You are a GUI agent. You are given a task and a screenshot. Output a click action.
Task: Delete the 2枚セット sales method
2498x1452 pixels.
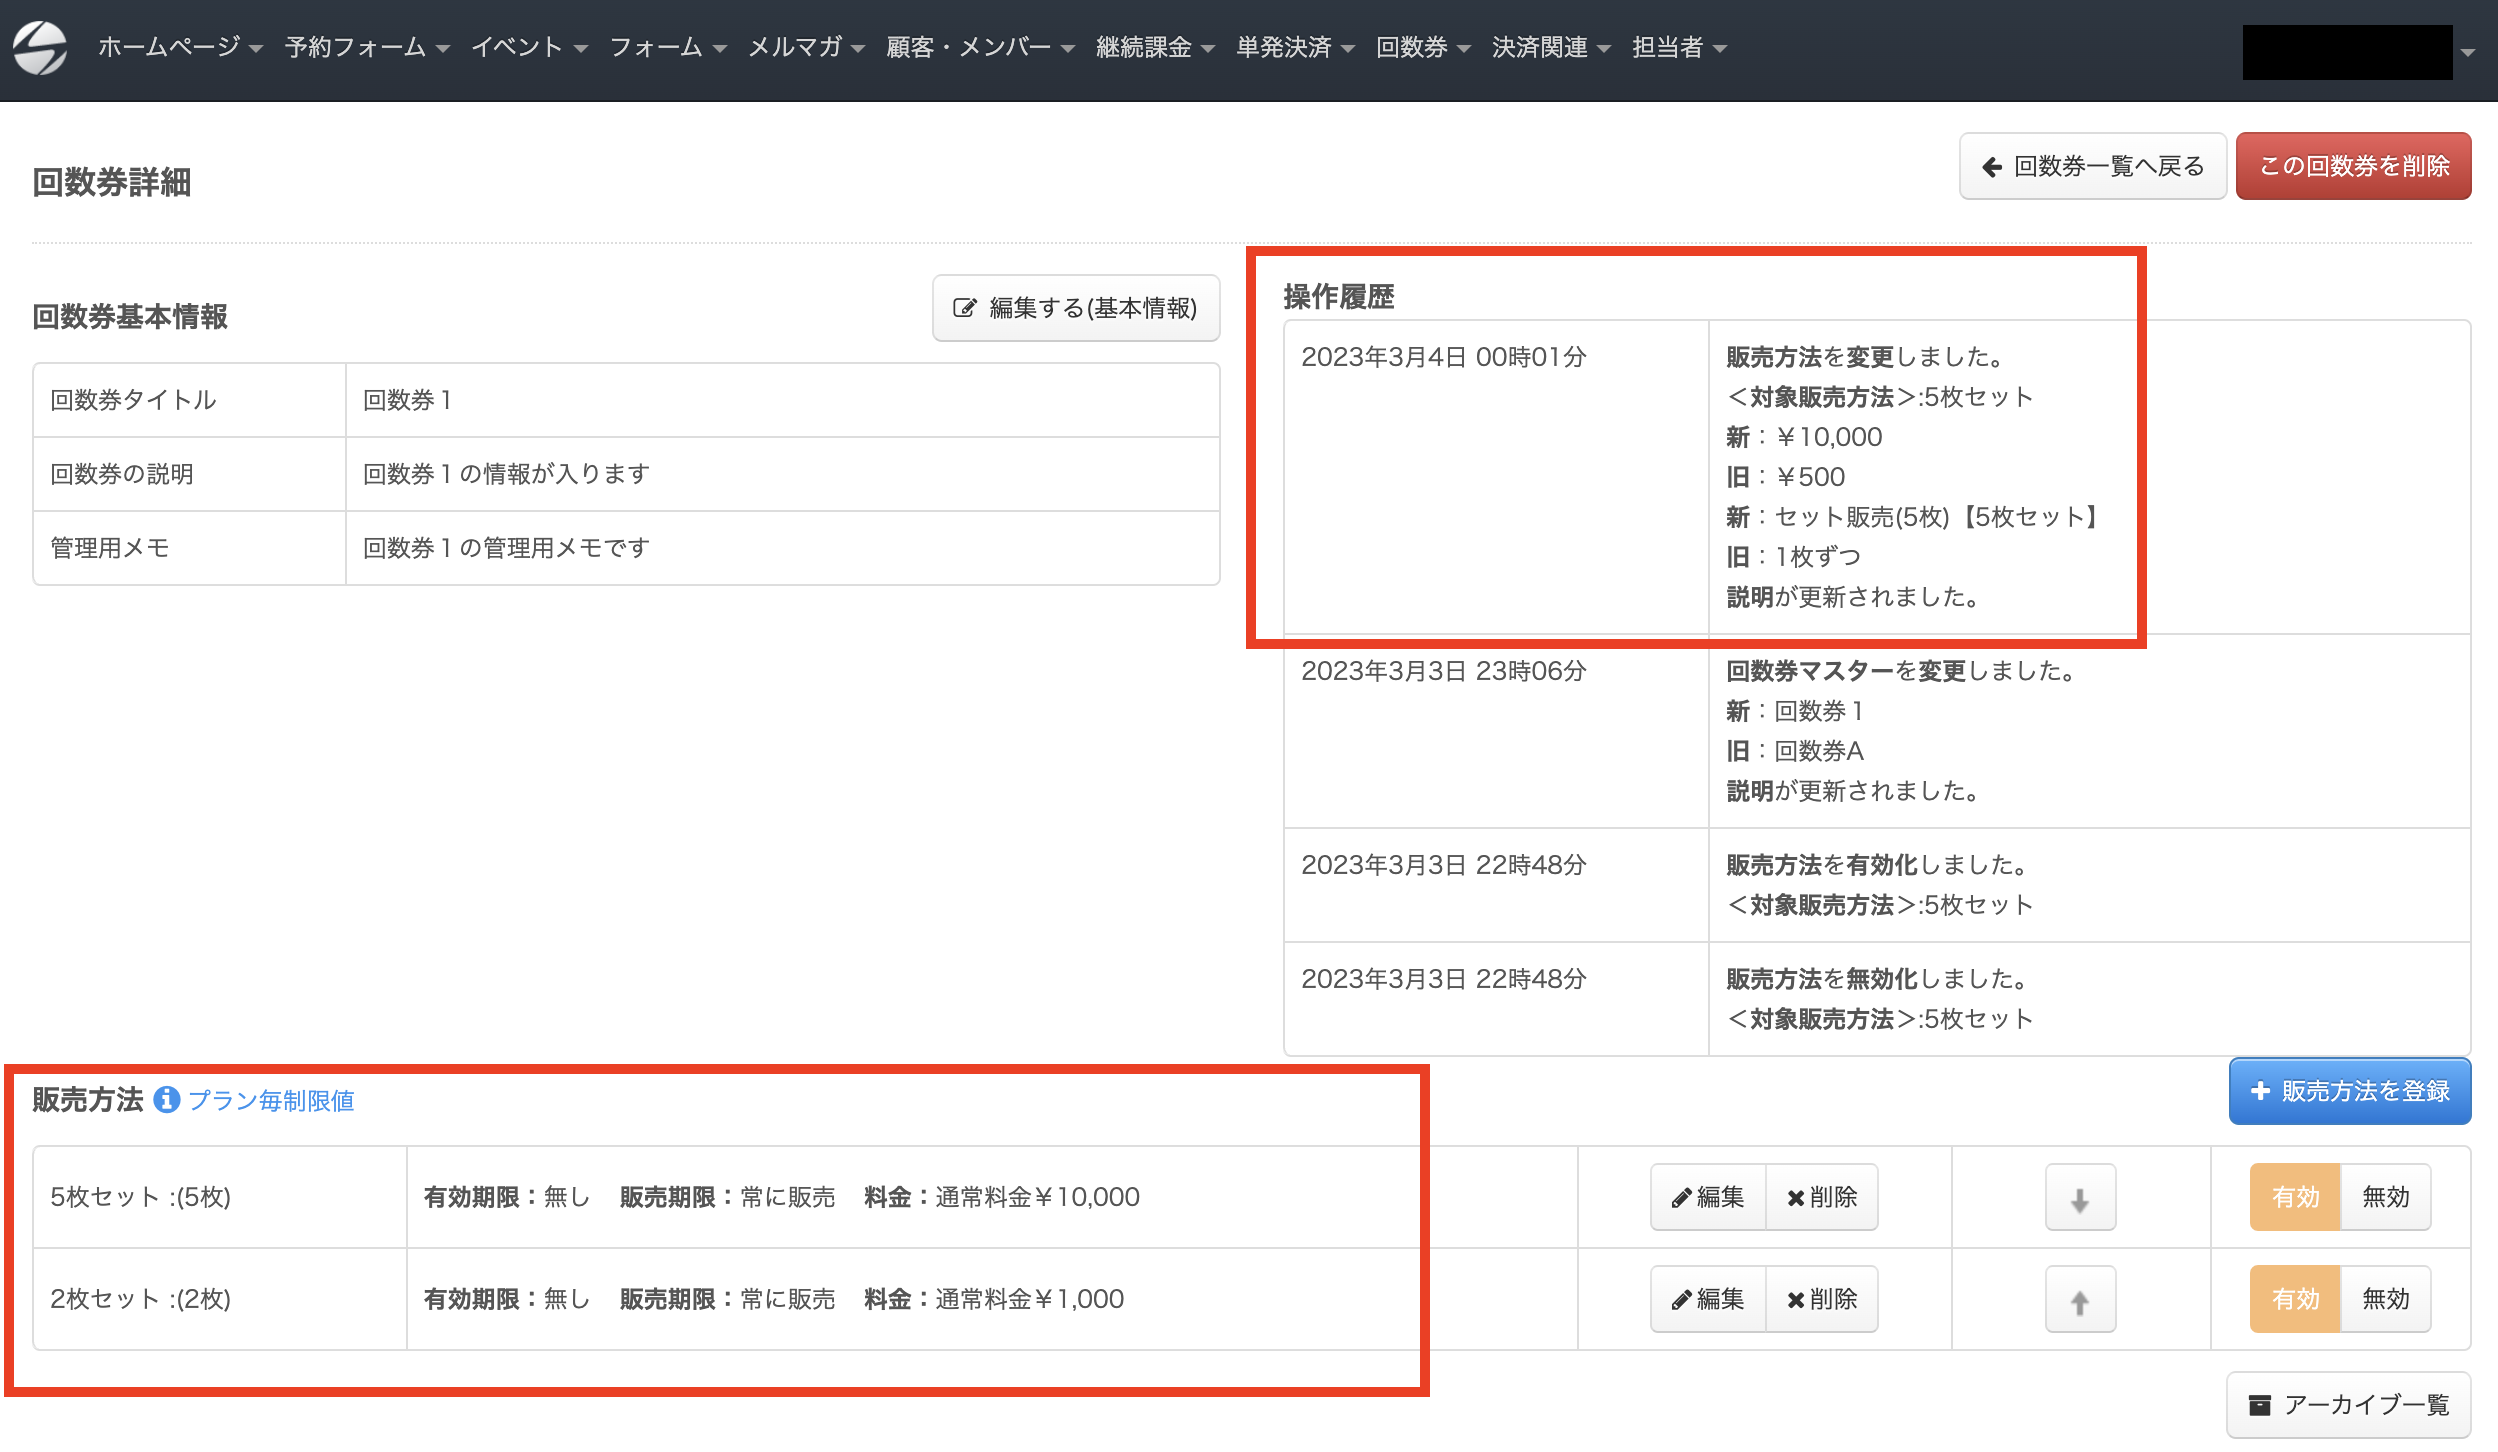(x=1822, y=1299)
